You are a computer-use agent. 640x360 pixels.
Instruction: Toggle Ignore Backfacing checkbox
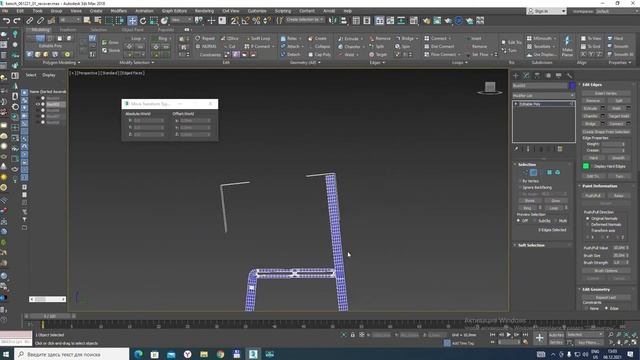click(520, 187)
